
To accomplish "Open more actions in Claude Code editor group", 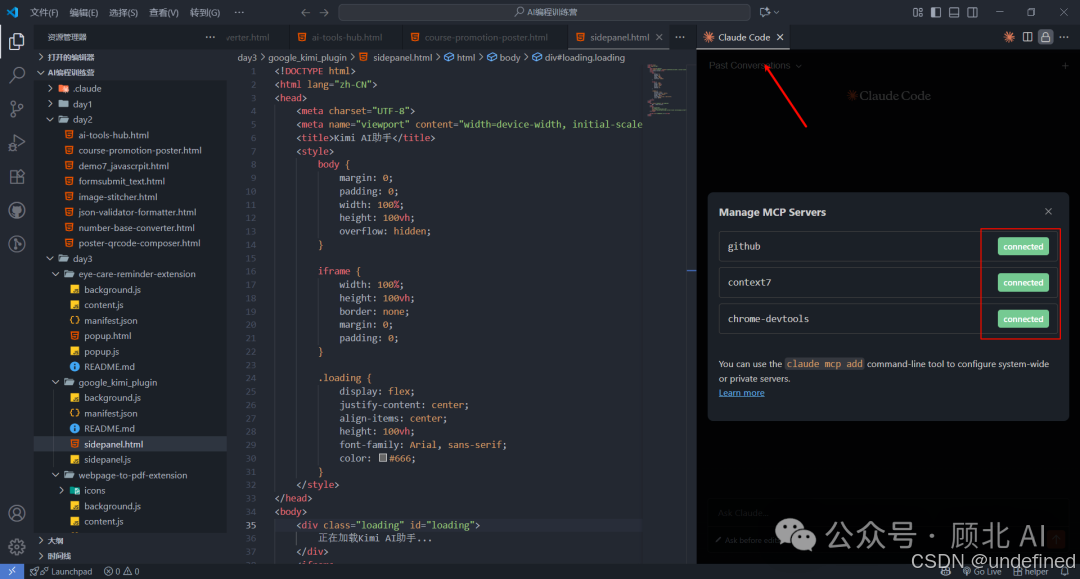I will pos(1064,37).
